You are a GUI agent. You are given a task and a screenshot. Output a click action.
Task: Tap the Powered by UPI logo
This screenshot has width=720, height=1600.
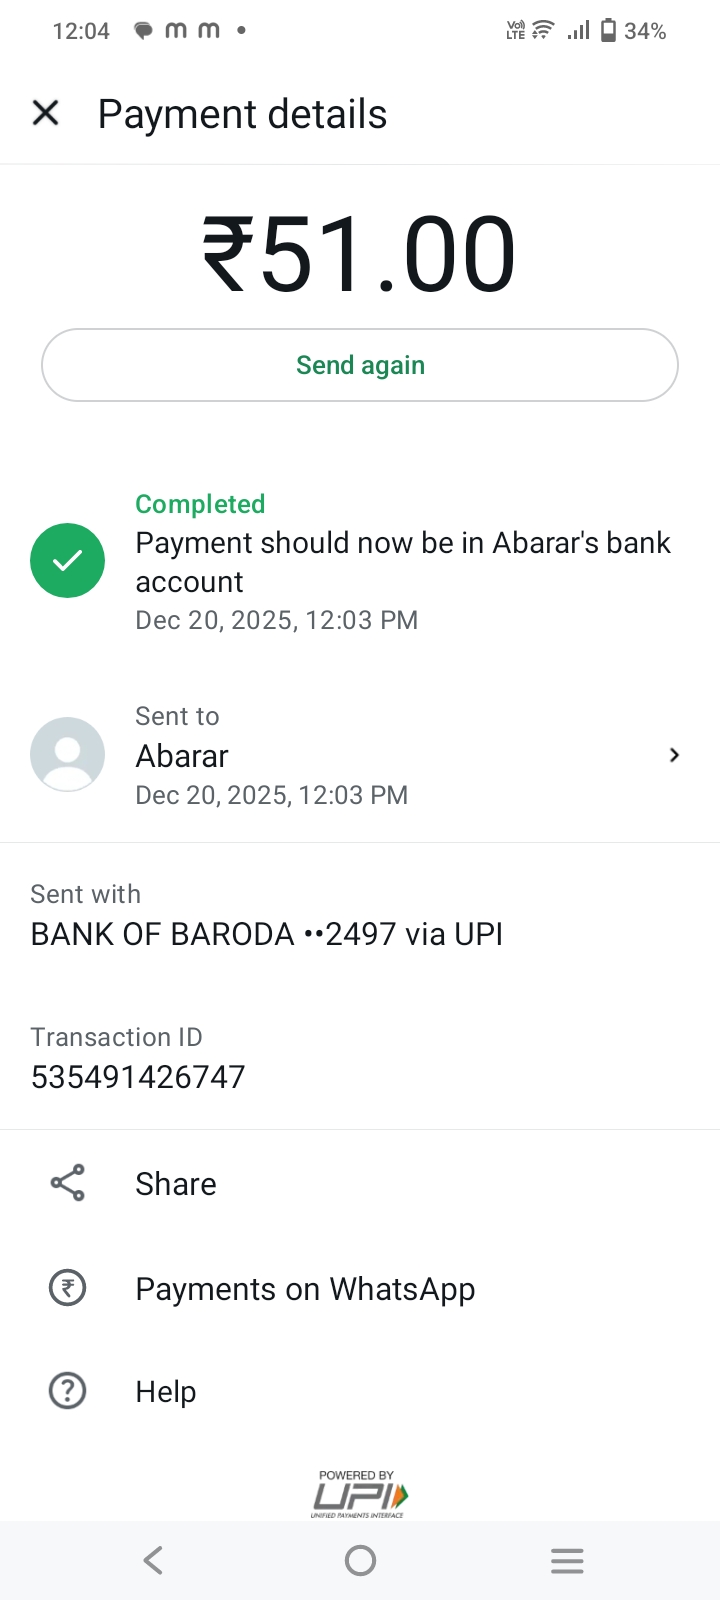[360, 1495]
